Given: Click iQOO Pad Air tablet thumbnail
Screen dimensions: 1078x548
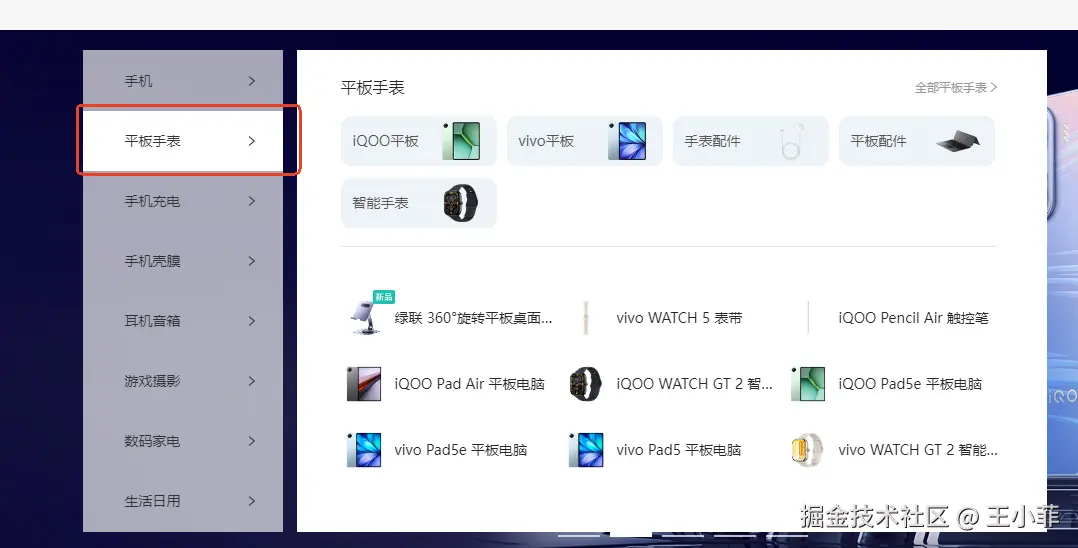Looking at the screenshot, I should tap(364, 384).
